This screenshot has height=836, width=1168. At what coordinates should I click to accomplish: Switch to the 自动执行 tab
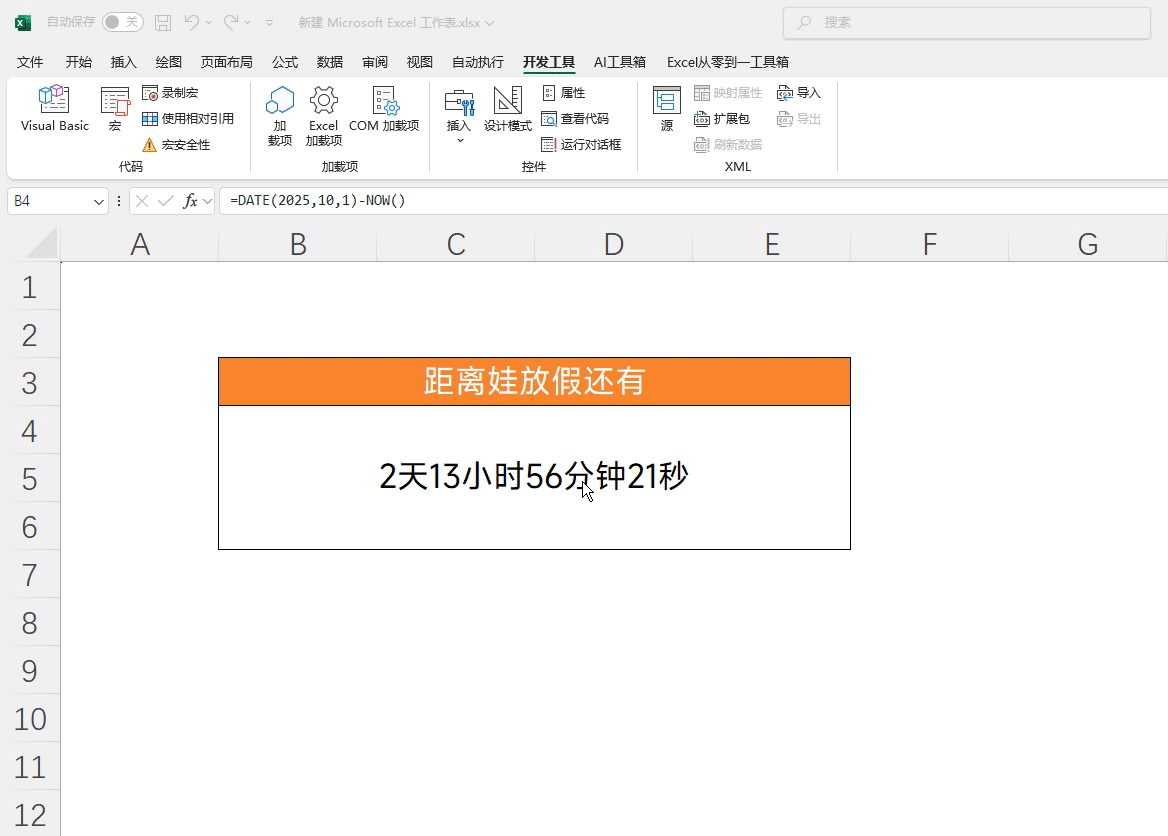(477, 62)
